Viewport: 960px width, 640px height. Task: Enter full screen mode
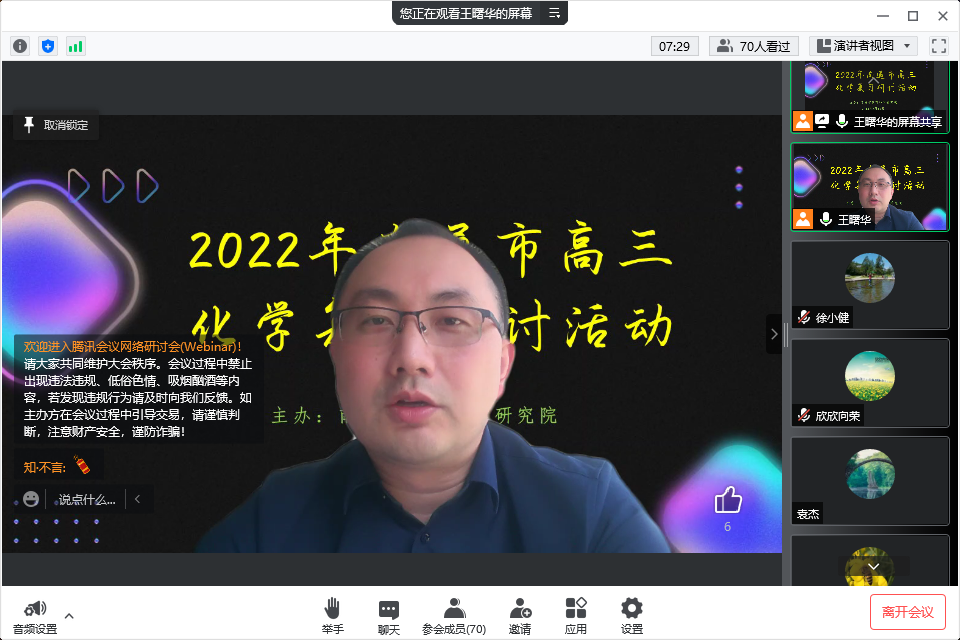(938, 46)
